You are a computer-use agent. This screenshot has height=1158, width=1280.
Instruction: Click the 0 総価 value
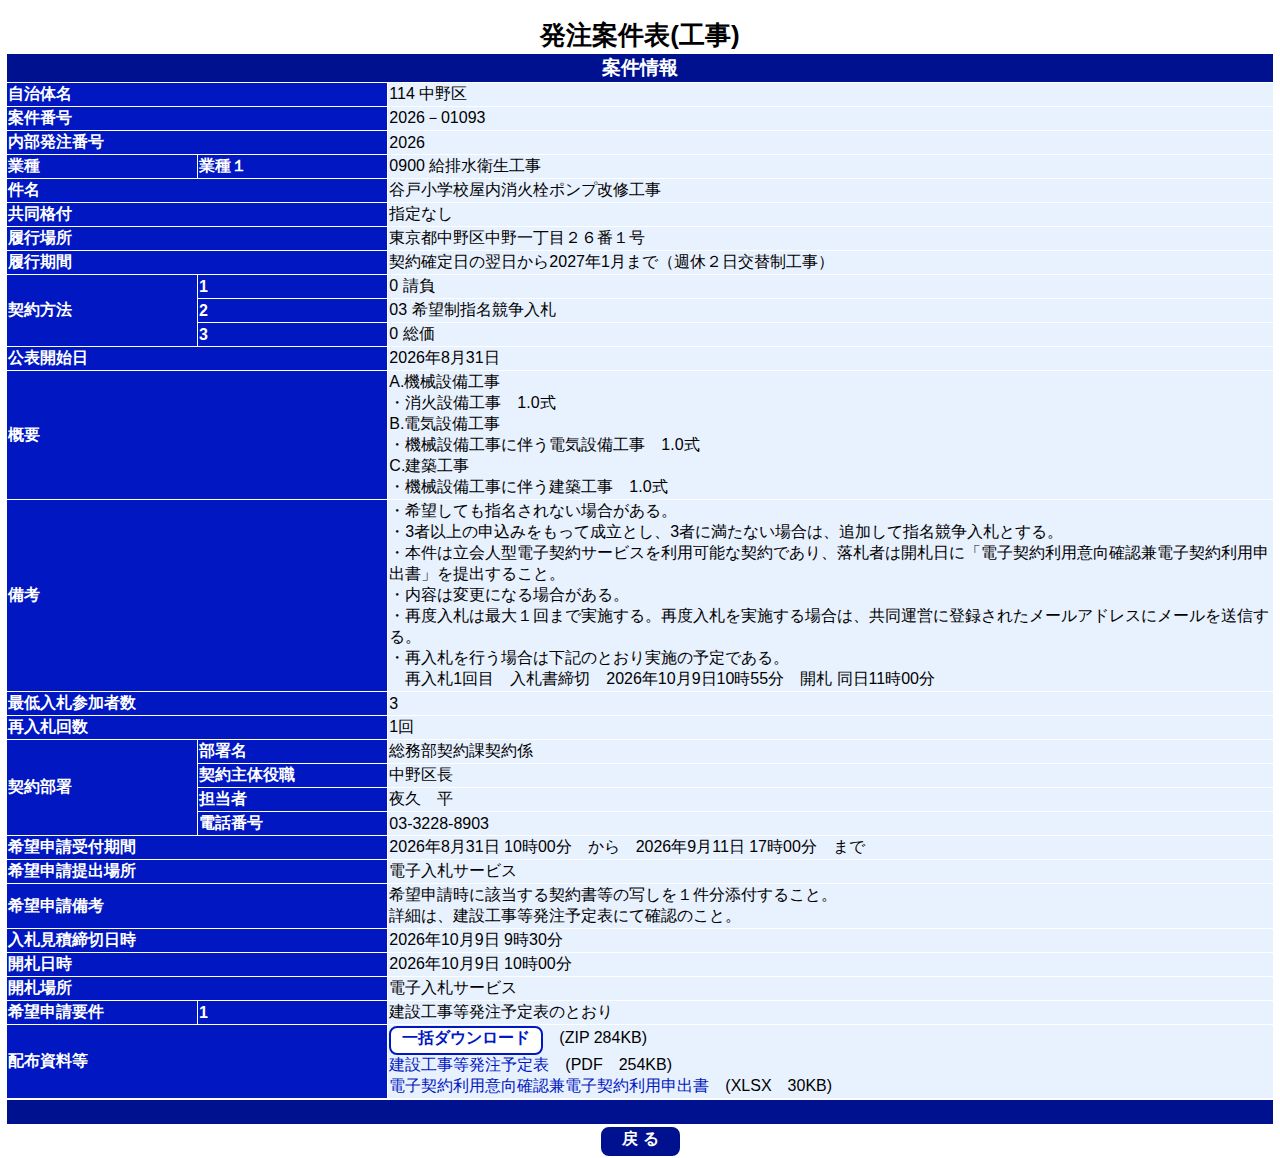(x=412, y=334)
